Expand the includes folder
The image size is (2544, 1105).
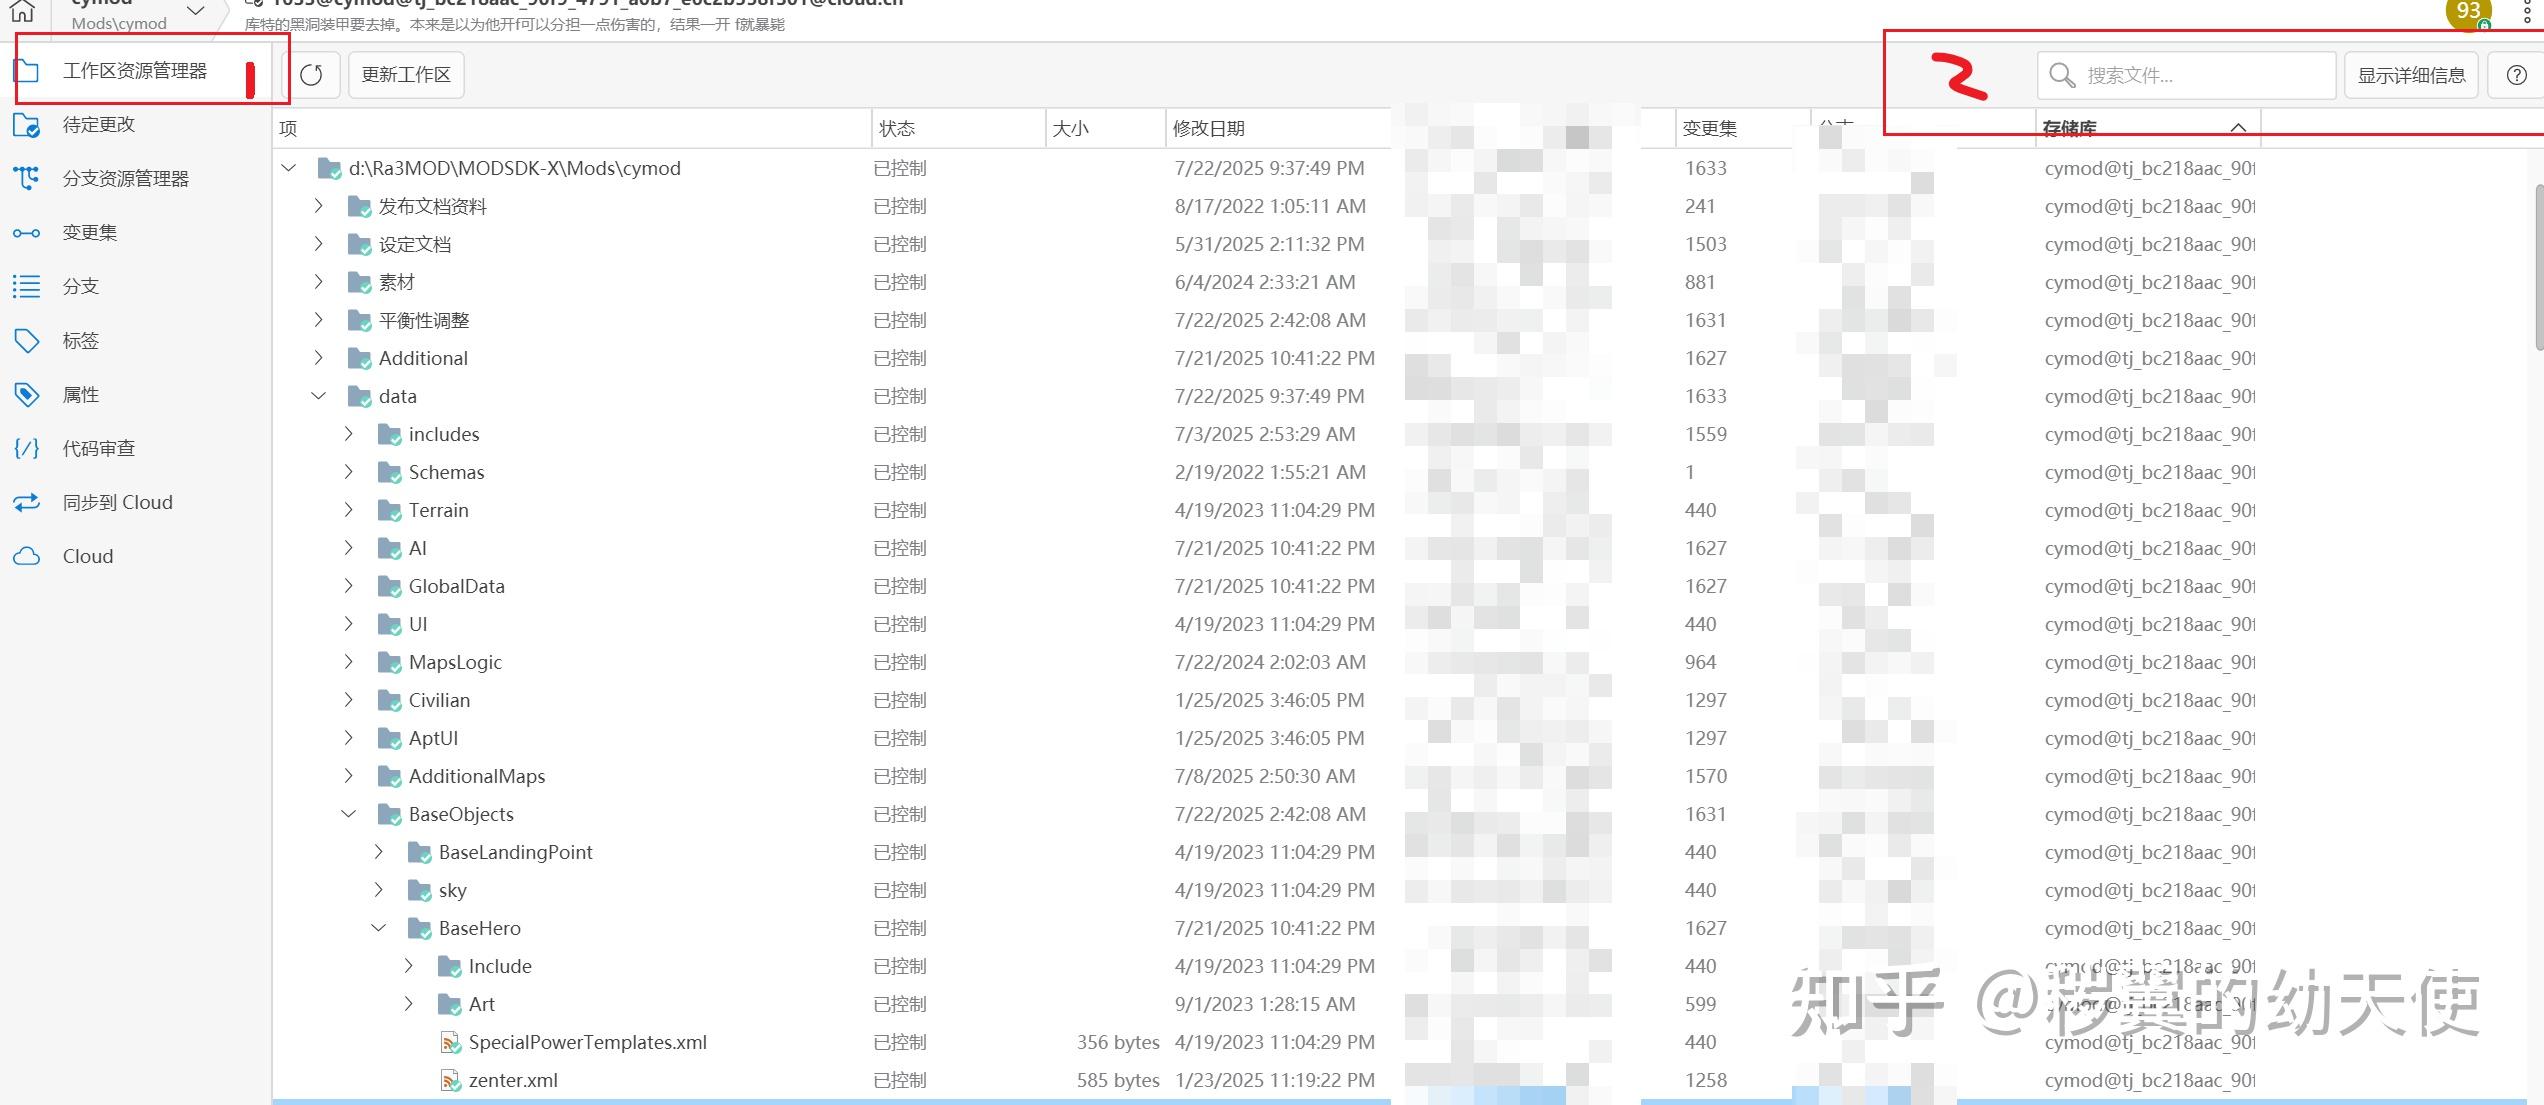(348, 434)
